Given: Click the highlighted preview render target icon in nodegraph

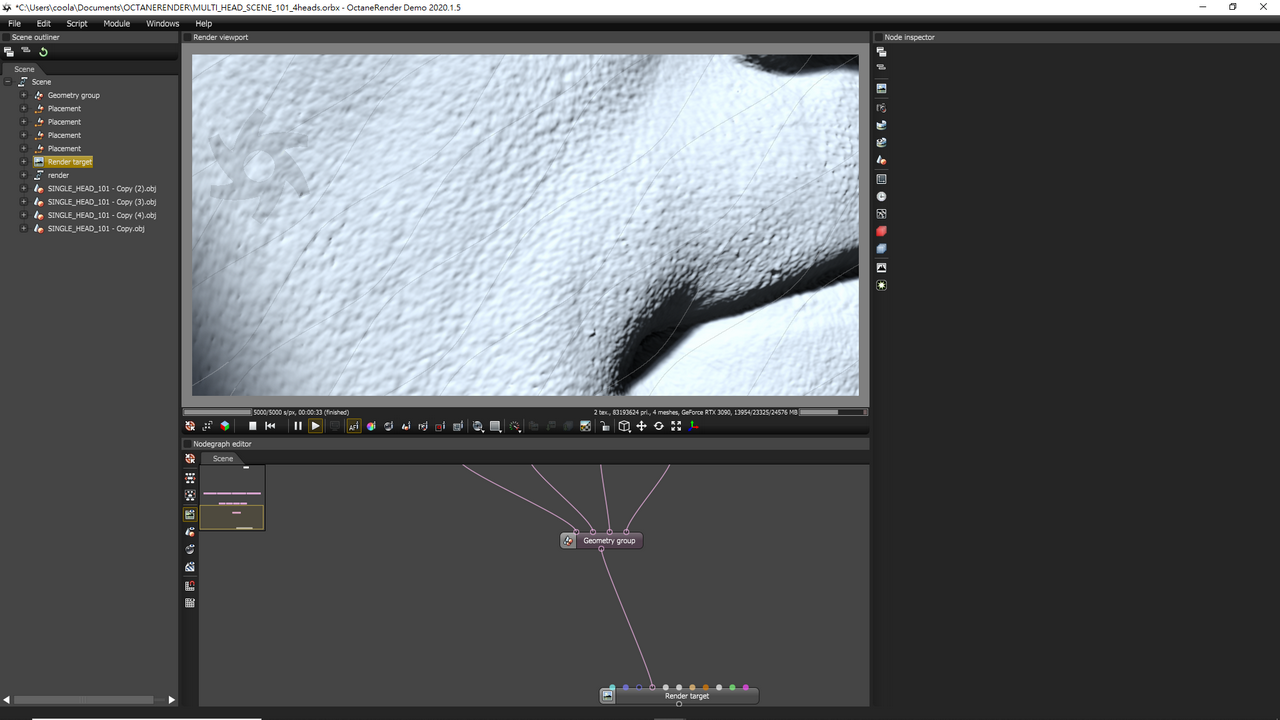Looking at the screenshot, I should click(x=190, y=513).
